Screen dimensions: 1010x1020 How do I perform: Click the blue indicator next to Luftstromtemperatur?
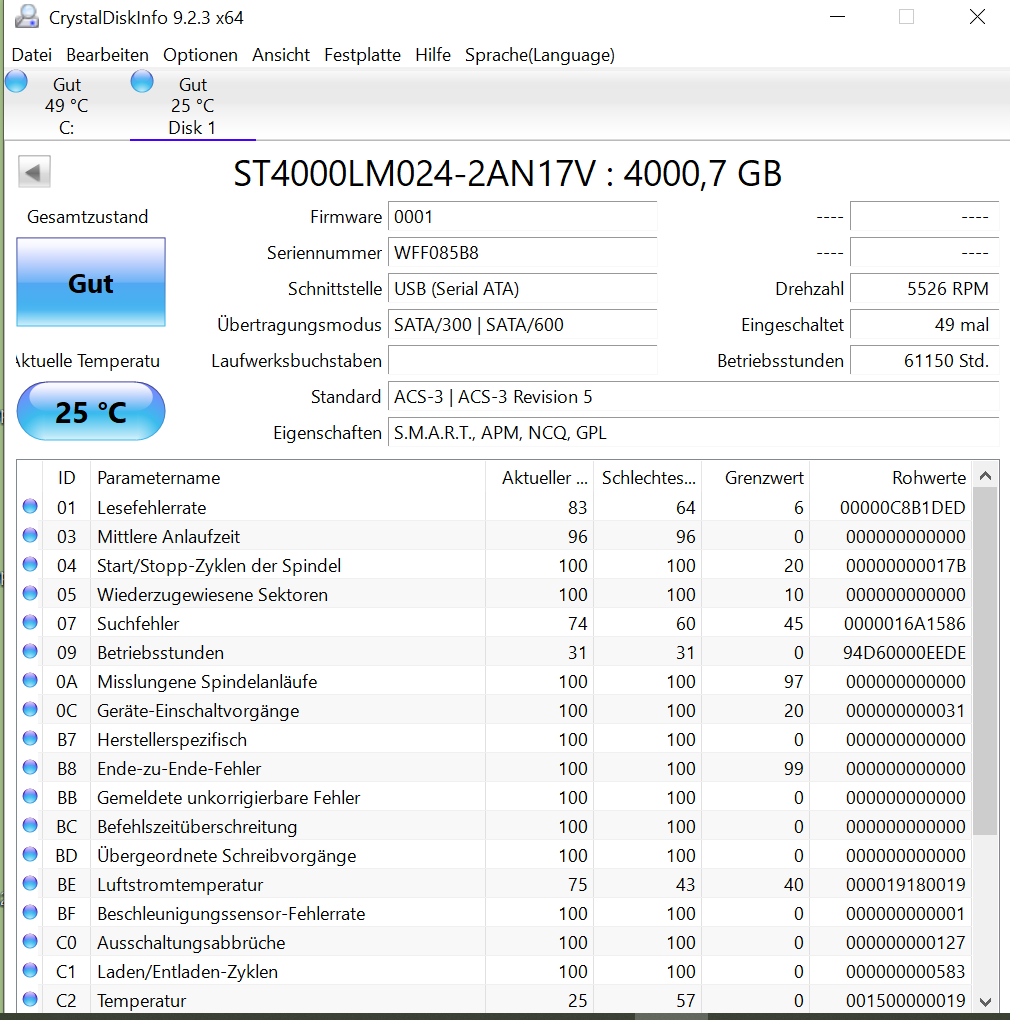29,884
